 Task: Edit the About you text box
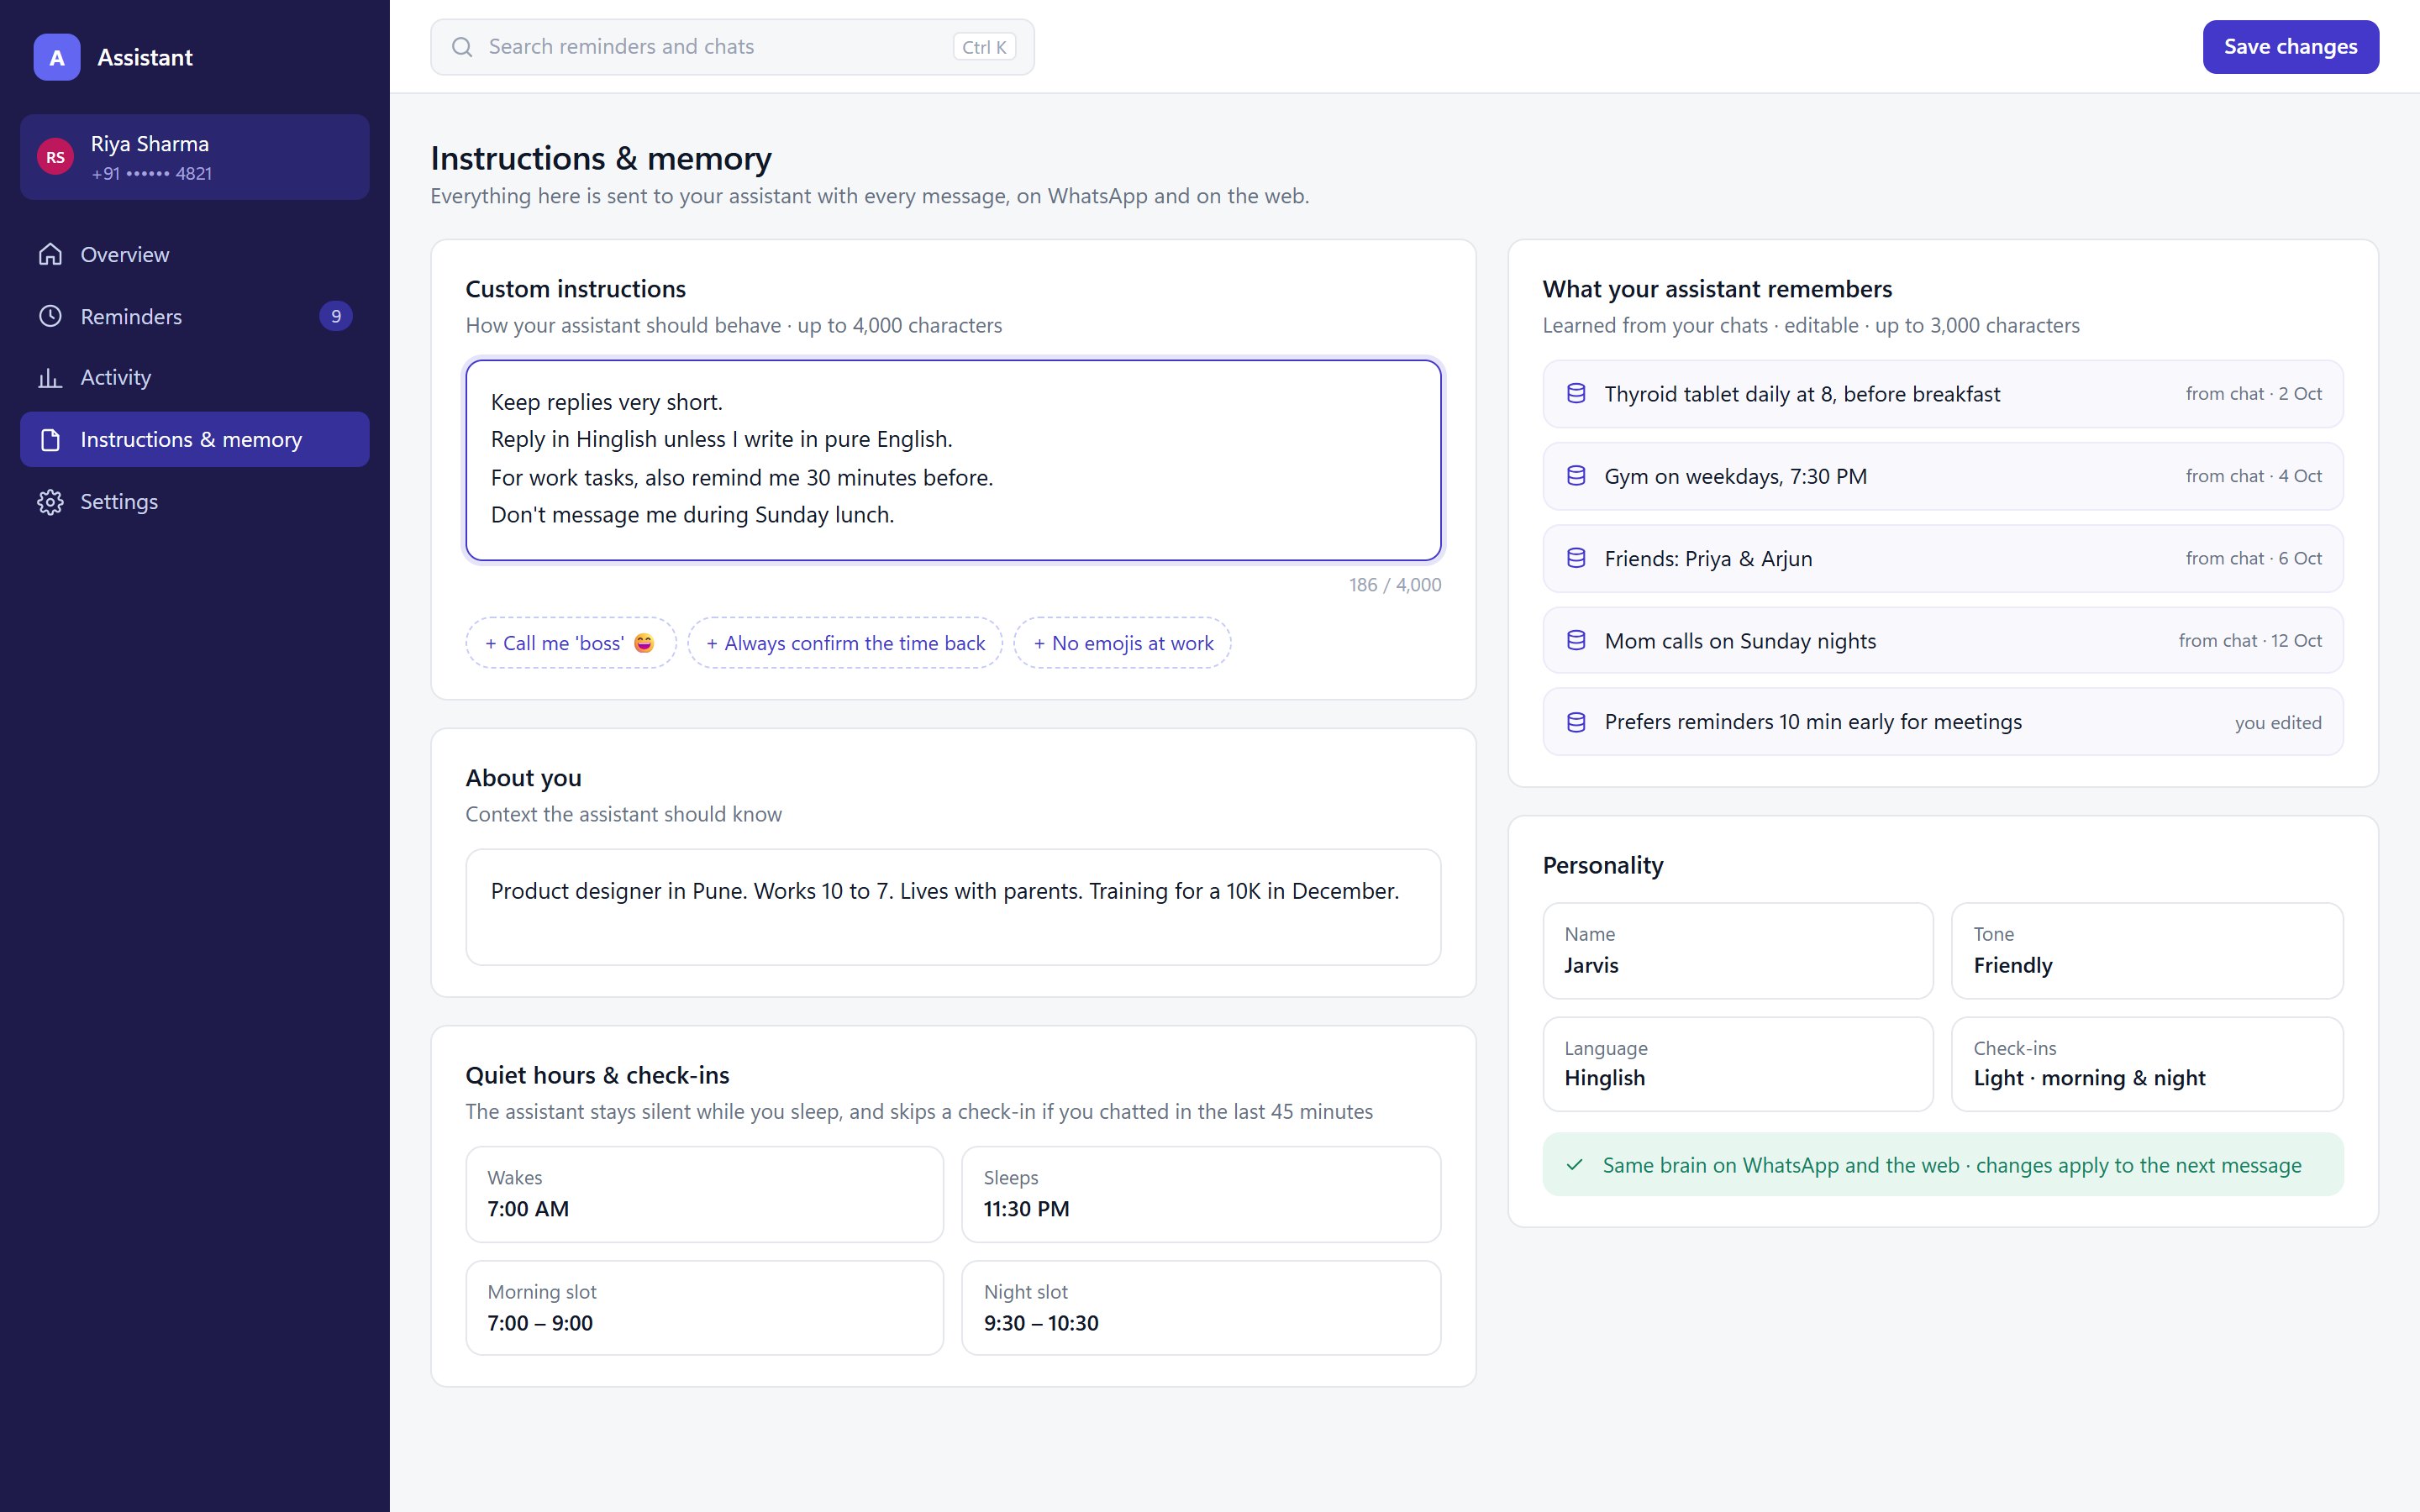[x=953, y=907]
